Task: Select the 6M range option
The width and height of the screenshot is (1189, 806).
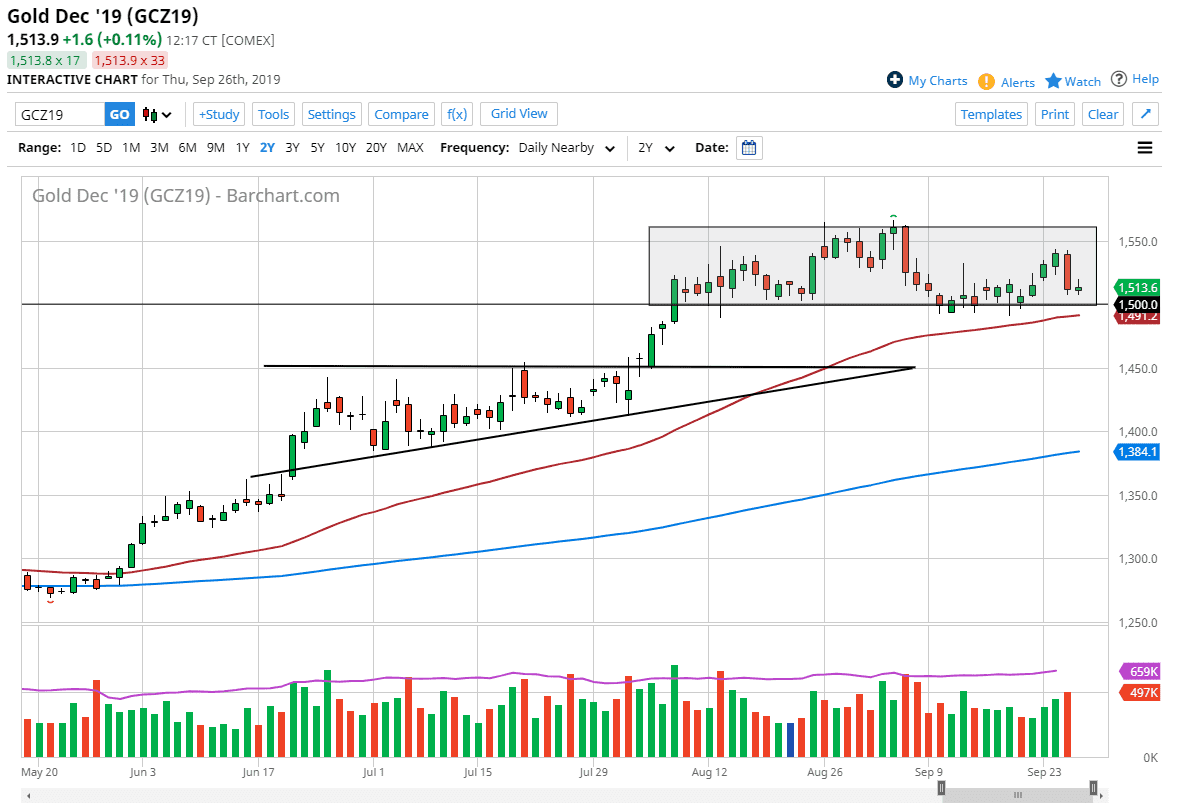Action: click(187, 146)
